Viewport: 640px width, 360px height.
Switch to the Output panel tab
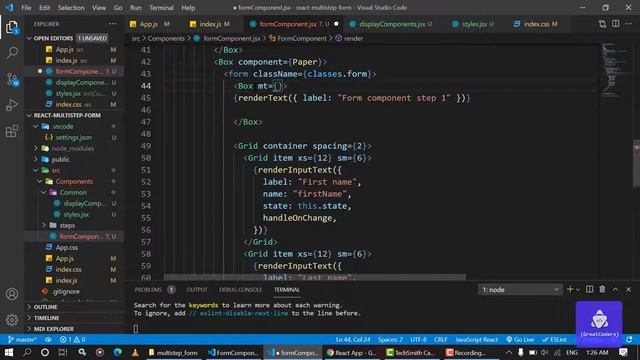[197, 289]
